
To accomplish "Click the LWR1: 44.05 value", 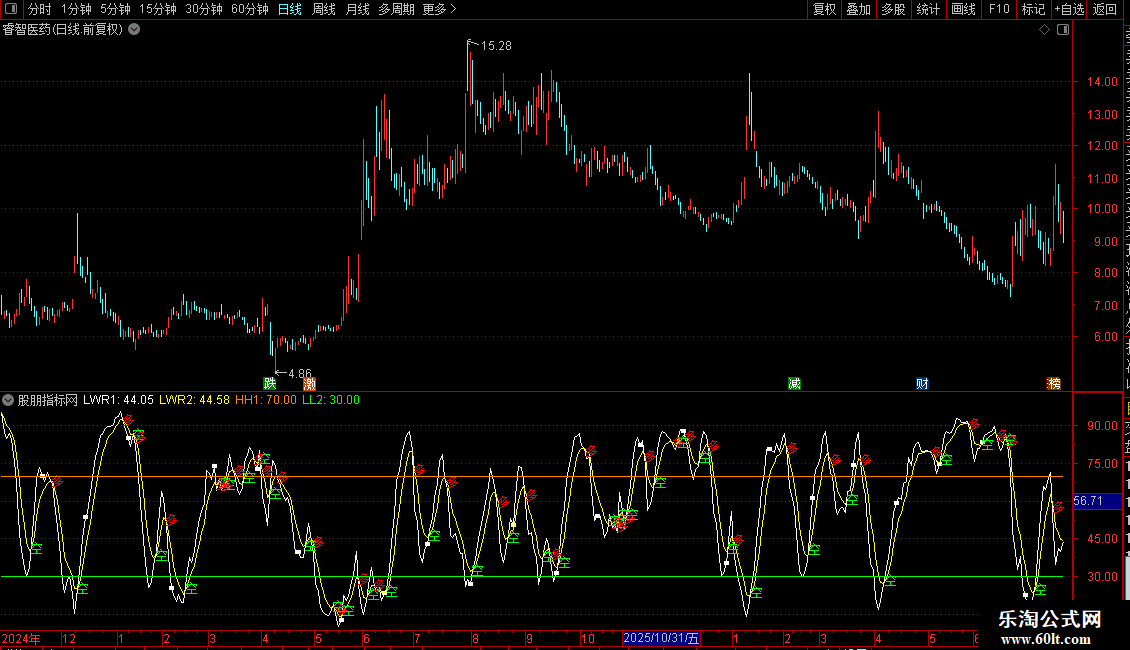I will click(x=118, y=400).
